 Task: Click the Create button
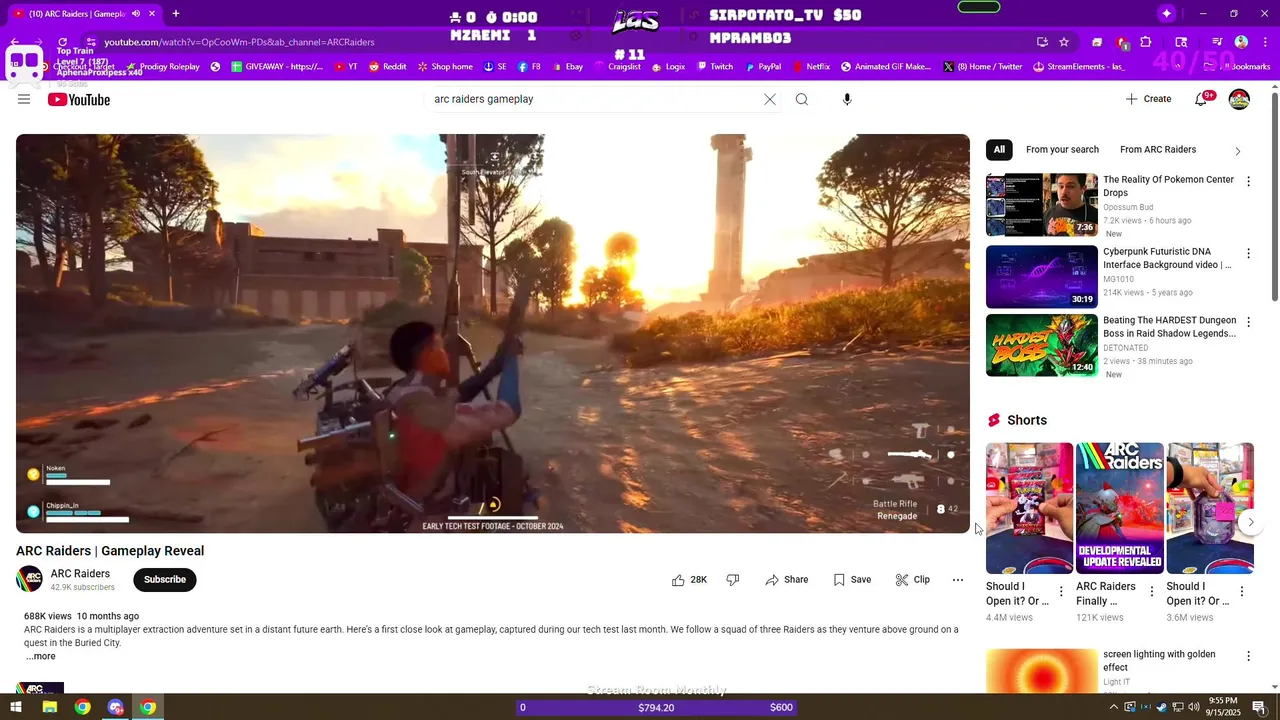[x=1148, y=99]
